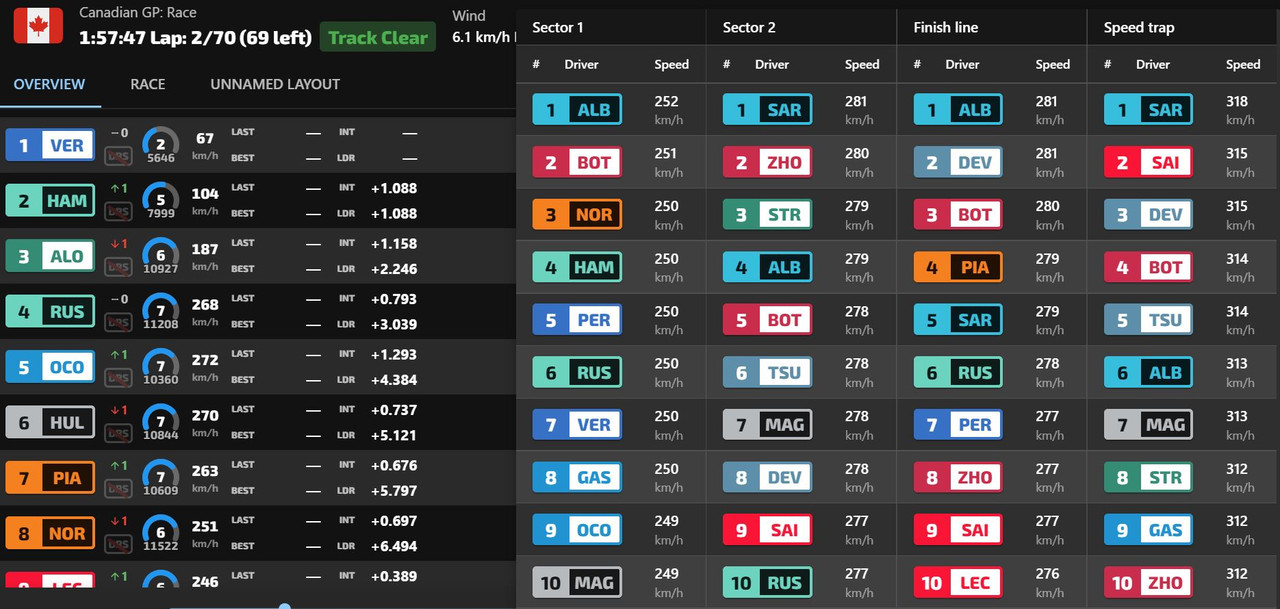Click the Canadian GP: Race title
This screenshot has width=1280, height=609.
click(138, 13)
